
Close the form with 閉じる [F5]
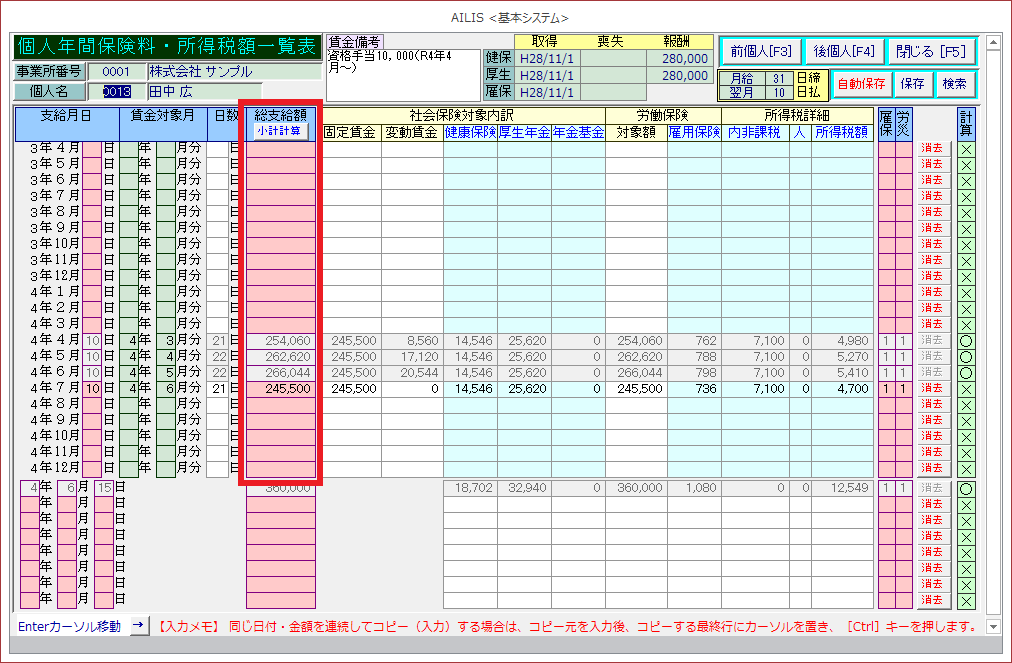(x=930, y=51)
